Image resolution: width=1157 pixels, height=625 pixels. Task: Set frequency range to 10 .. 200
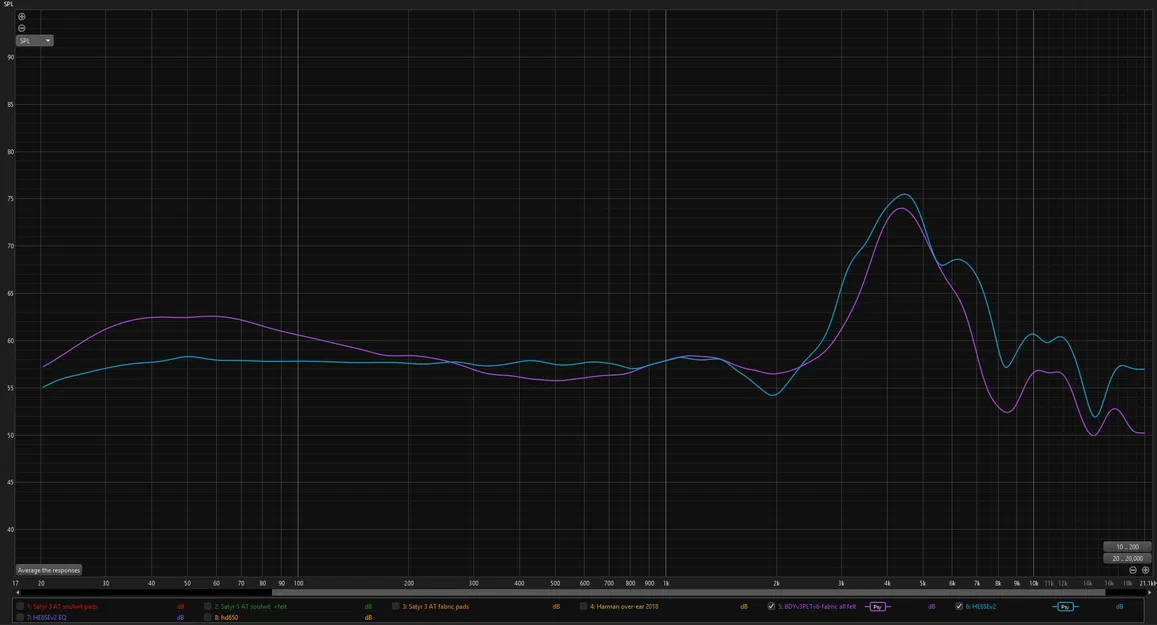tap(1127, 547)
